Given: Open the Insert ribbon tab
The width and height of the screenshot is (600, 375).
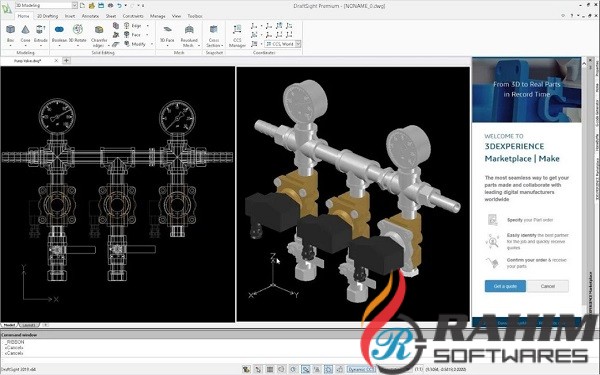Looking at the screenshot, I should [x=70, y=16].
